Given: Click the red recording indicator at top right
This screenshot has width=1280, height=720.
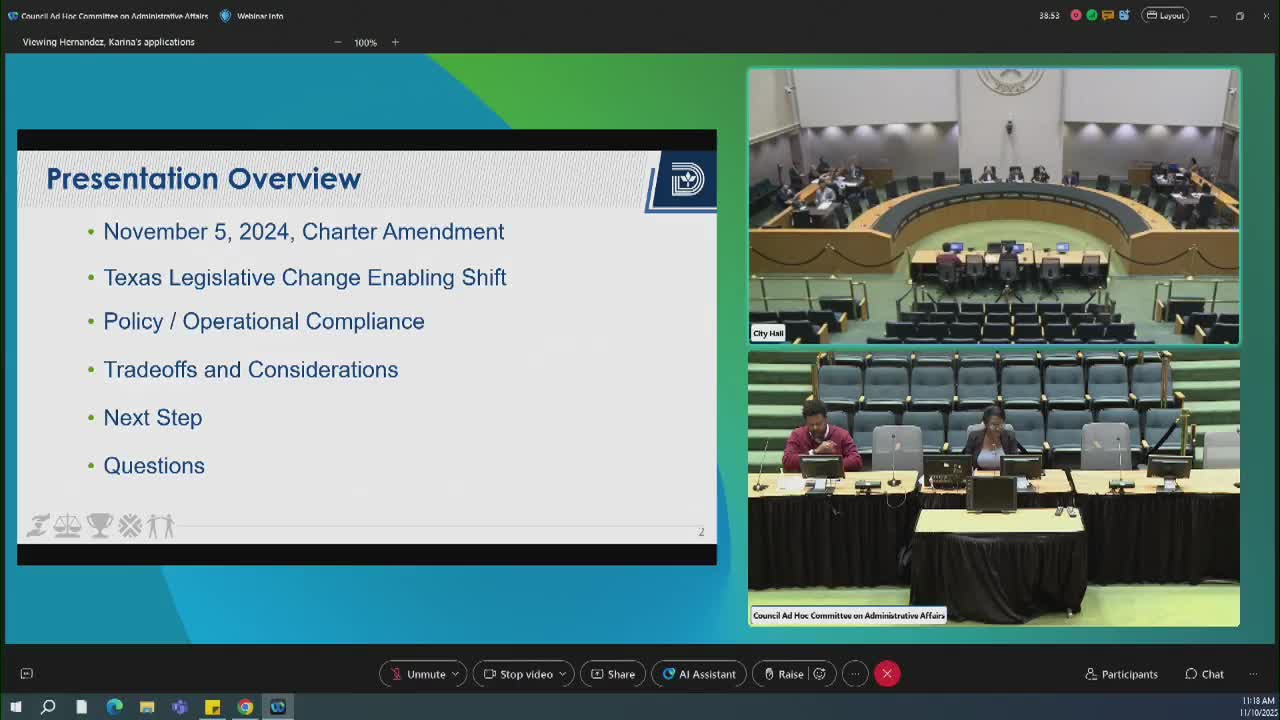Looking at the screenshot, I should coord(1076,15).
